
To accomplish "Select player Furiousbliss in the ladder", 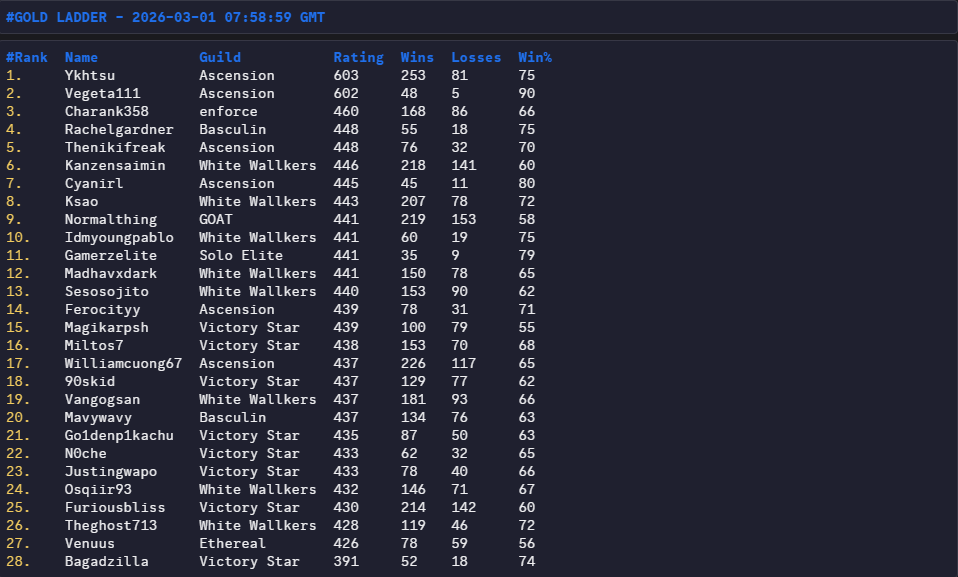I will (115, 507).
